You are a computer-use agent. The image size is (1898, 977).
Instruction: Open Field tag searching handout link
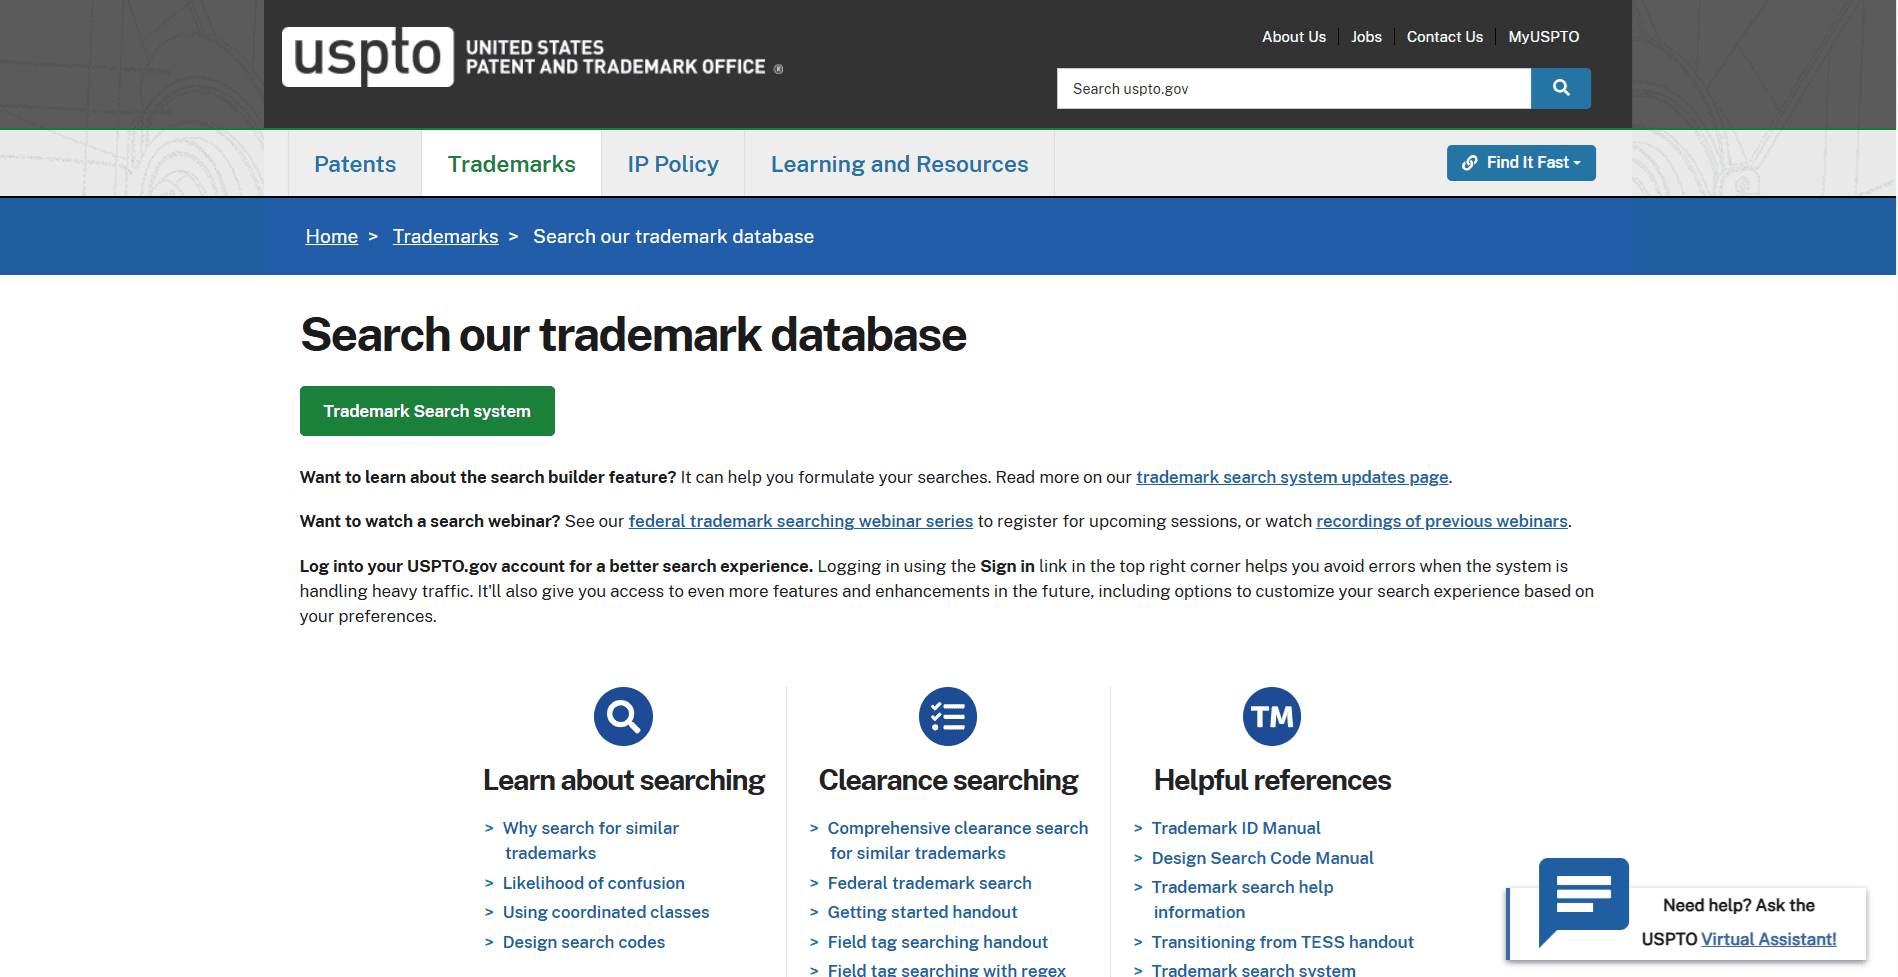click(x=937, y=942)
